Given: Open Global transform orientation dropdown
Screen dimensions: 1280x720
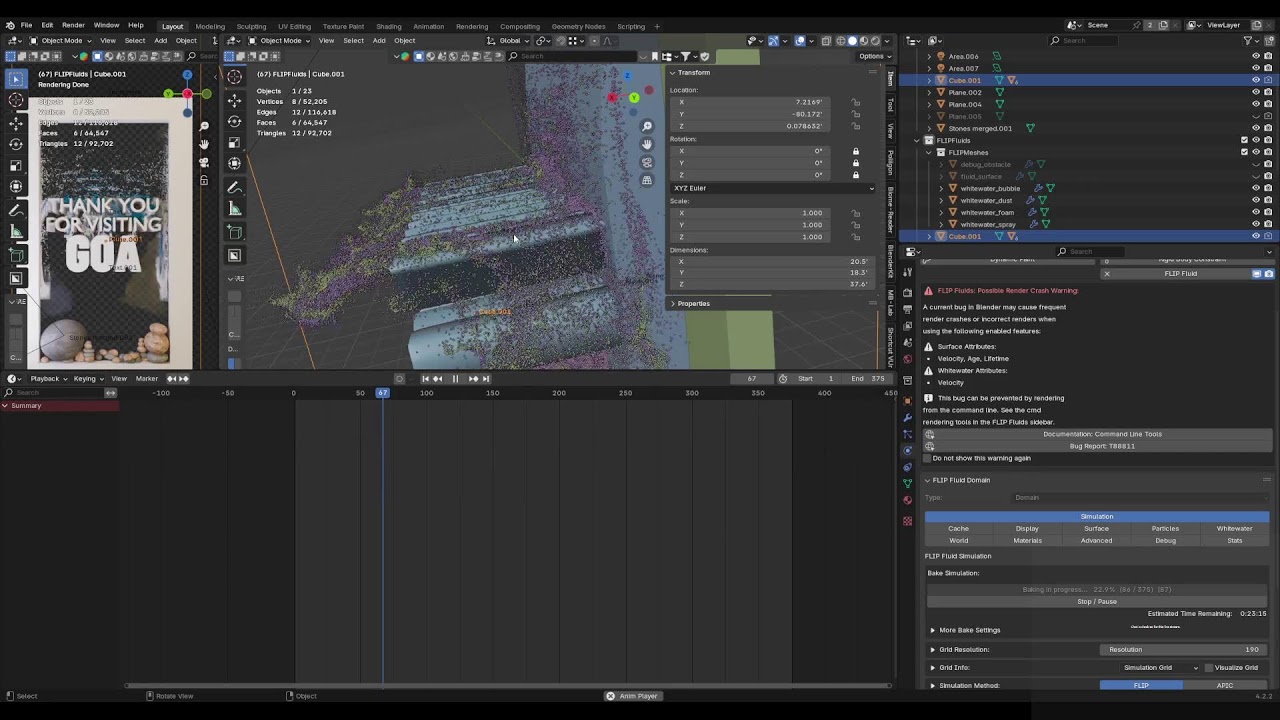Looking at the screenshot, I should coord(507,41).
